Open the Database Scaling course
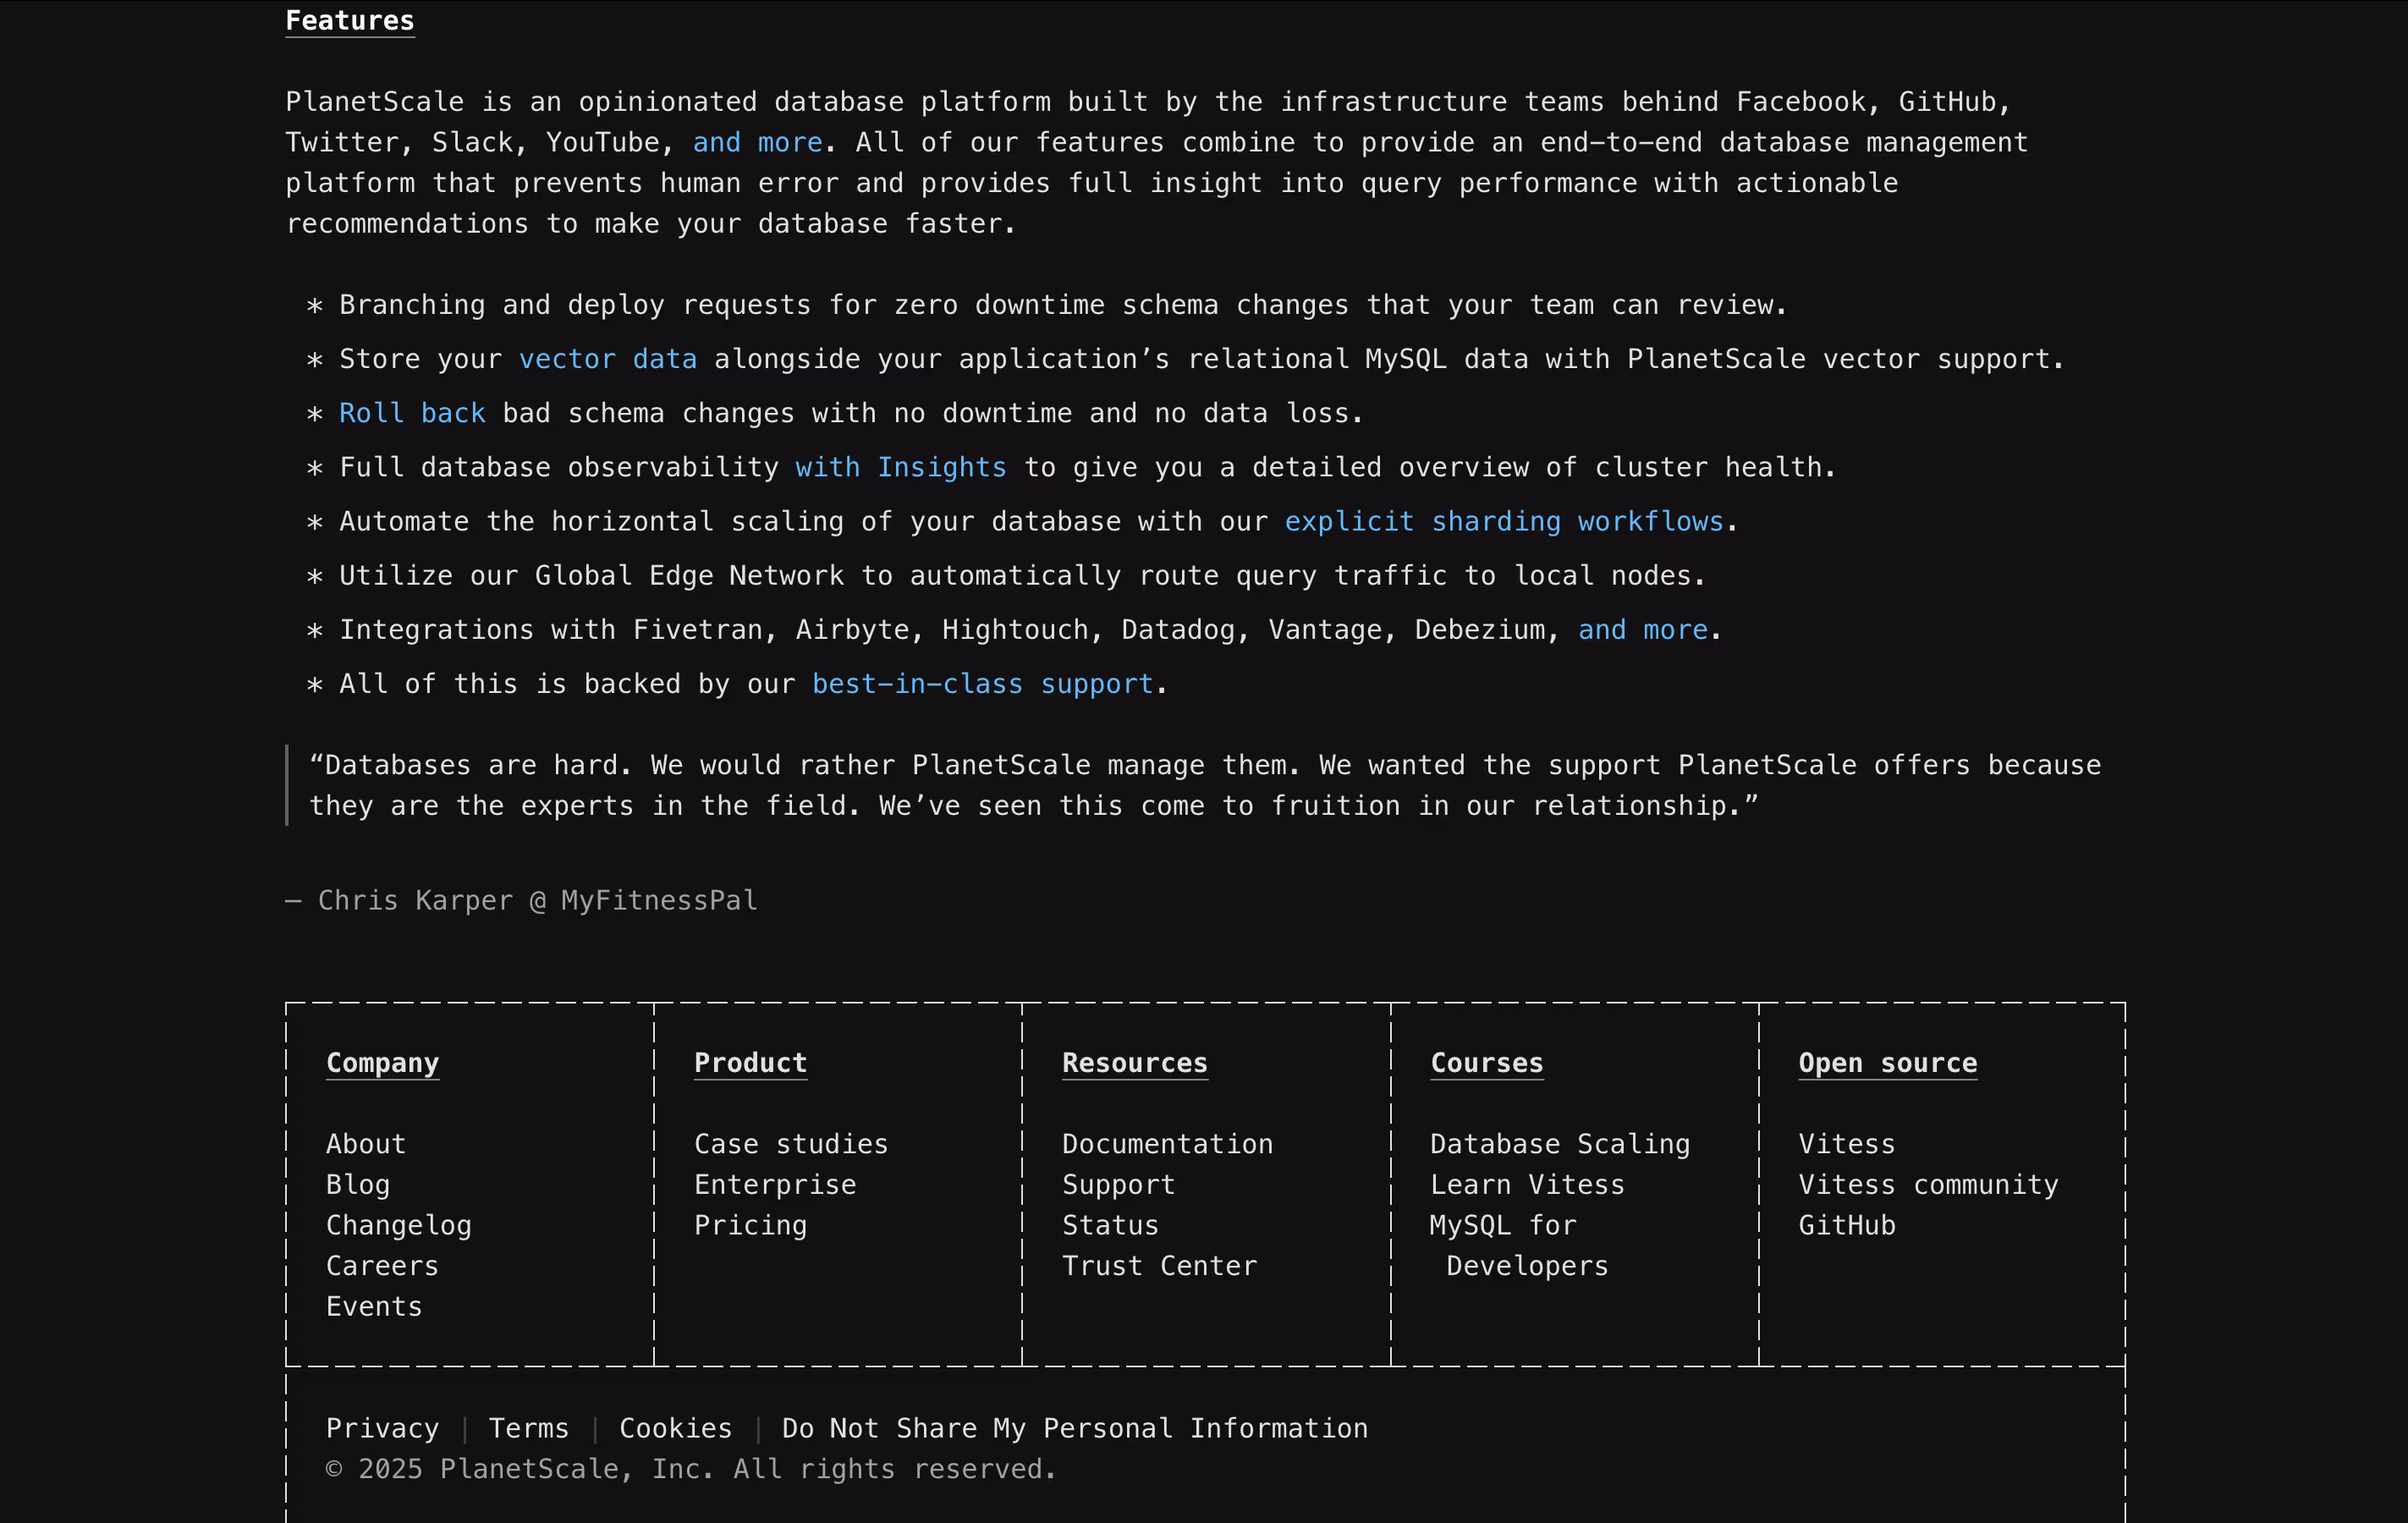This screenshot has height=1523, width=2408. click(1559, 1144)
